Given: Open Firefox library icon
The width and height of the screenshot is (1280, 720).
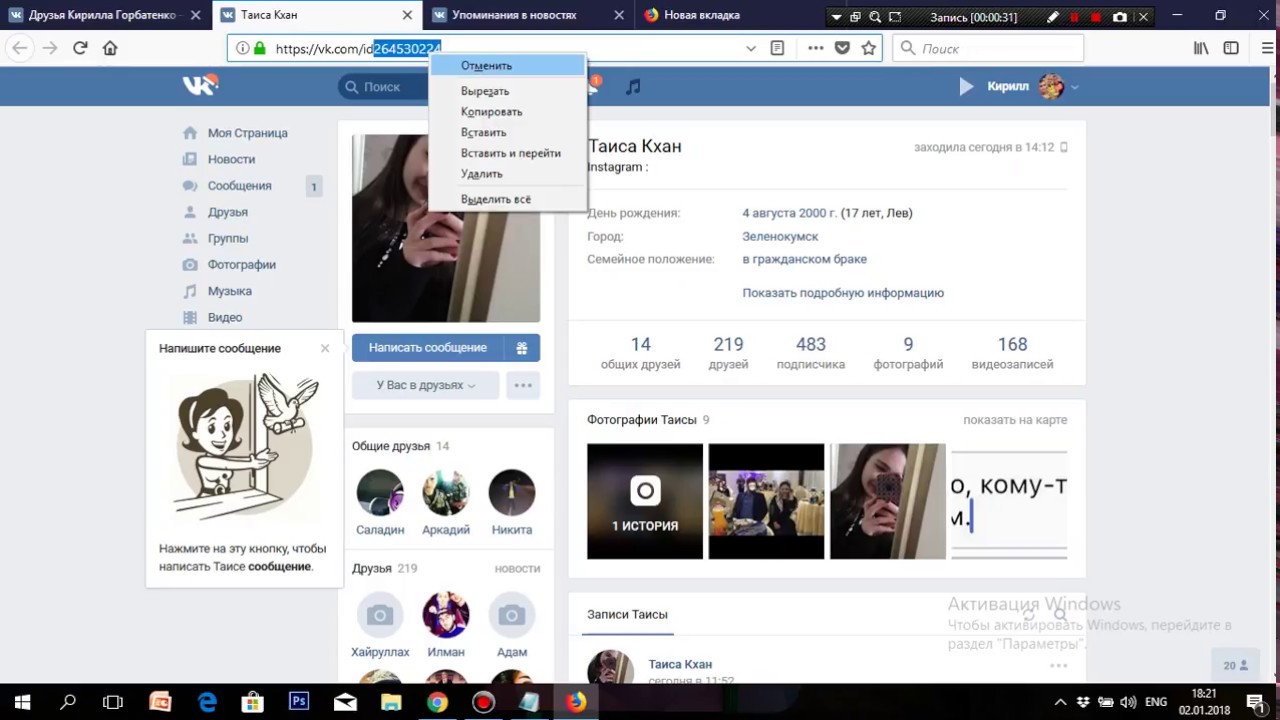Looking at the screenshot, I should click(1201, 48).
